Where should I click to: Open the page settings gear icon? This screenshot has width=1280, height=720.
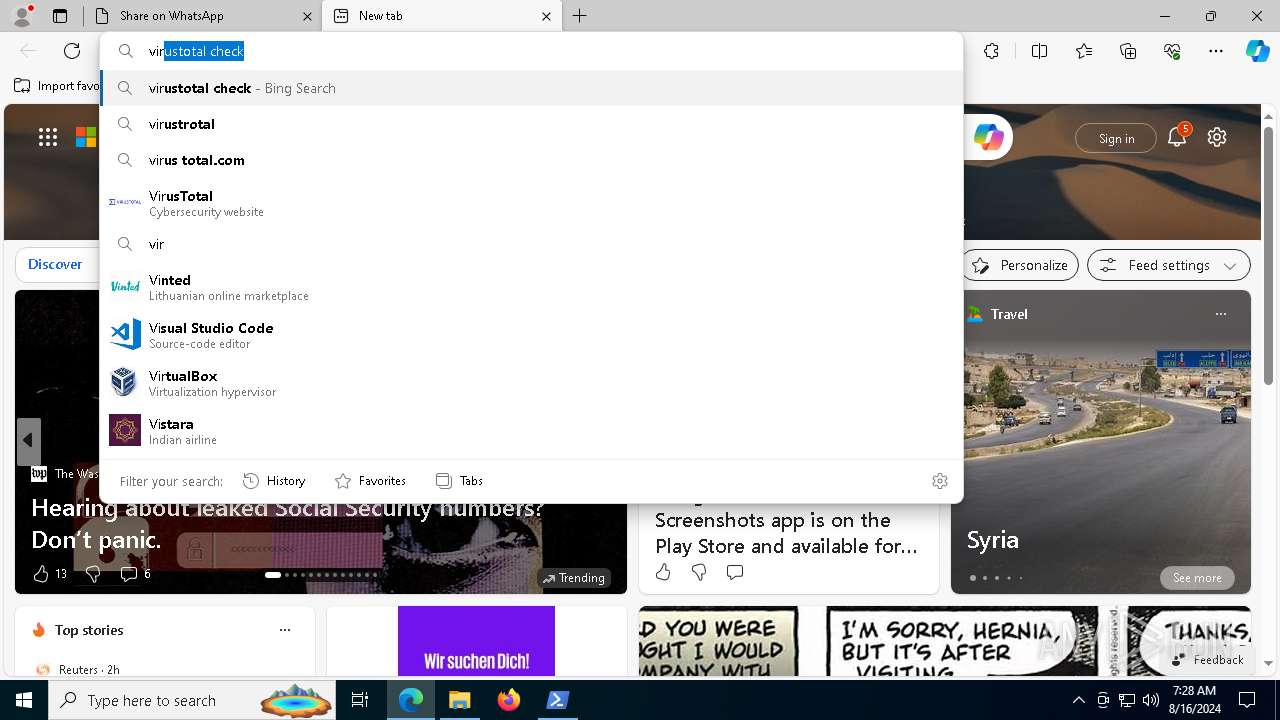click(1217, 137)
